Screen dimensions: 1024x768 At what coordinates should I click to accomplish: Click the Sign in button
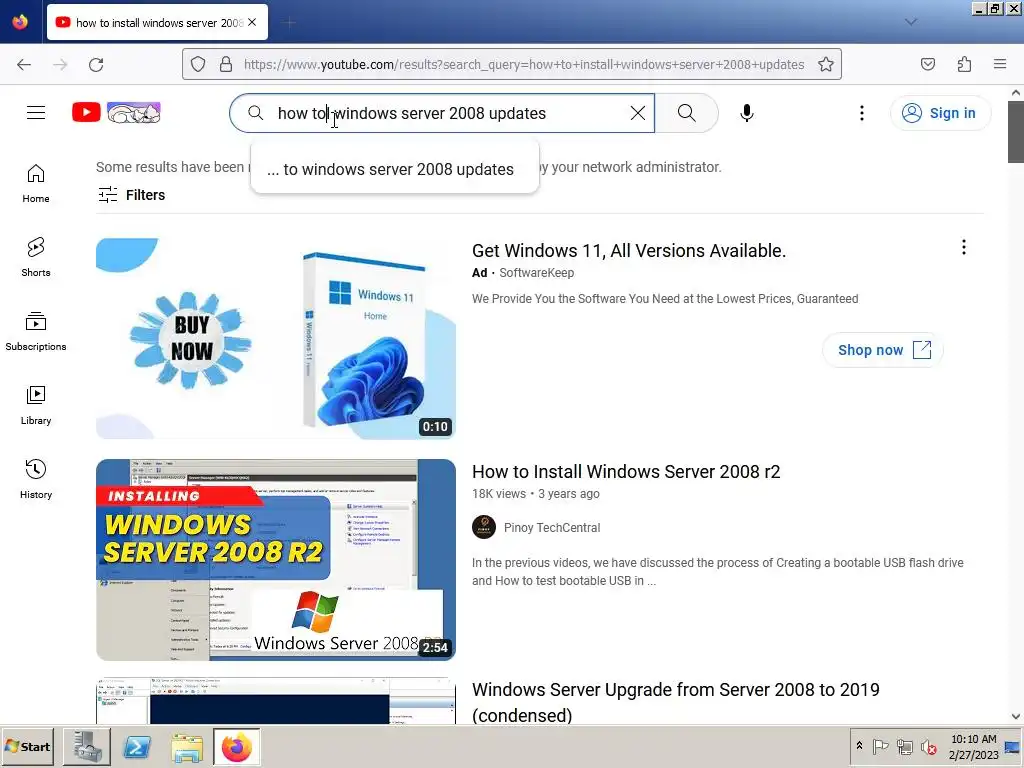(x=940, y=113)
